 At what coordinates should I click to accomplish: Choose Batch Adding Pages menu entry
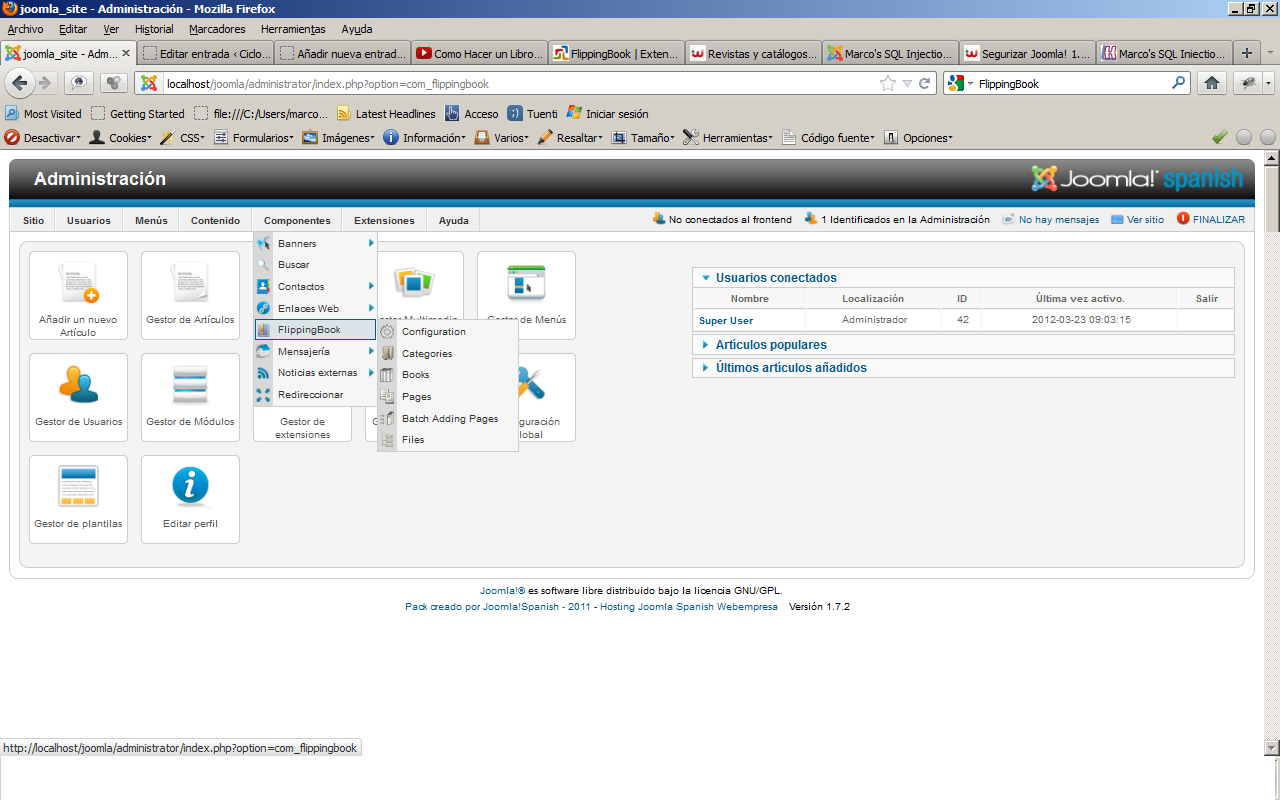tap(449, 419)
